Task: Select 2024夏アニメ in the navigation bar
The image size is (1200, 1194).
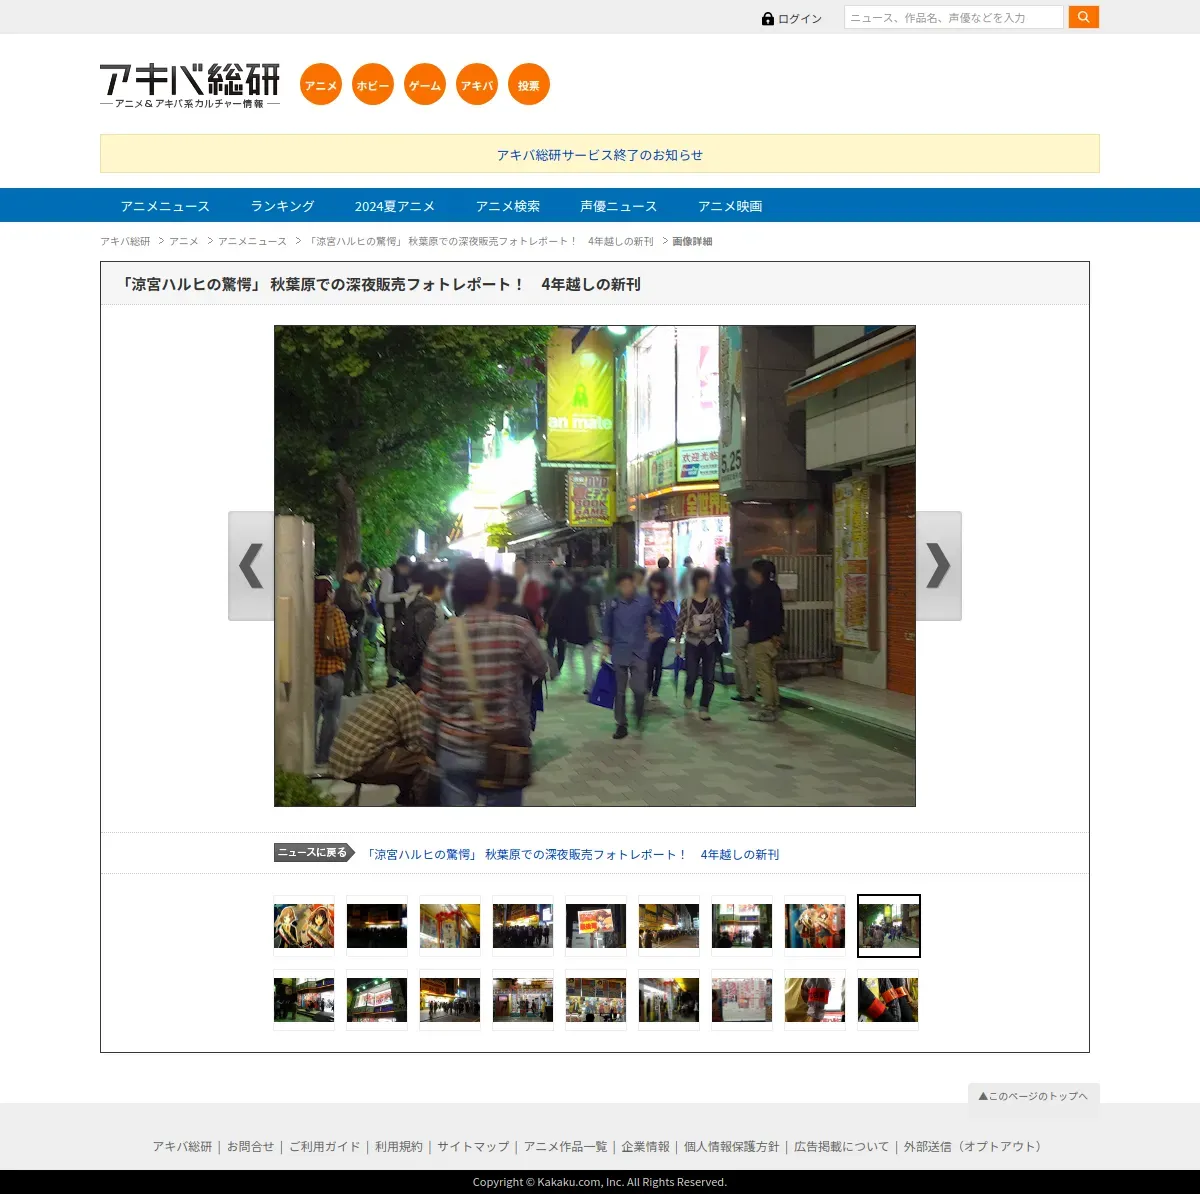Action: [395, 206]
